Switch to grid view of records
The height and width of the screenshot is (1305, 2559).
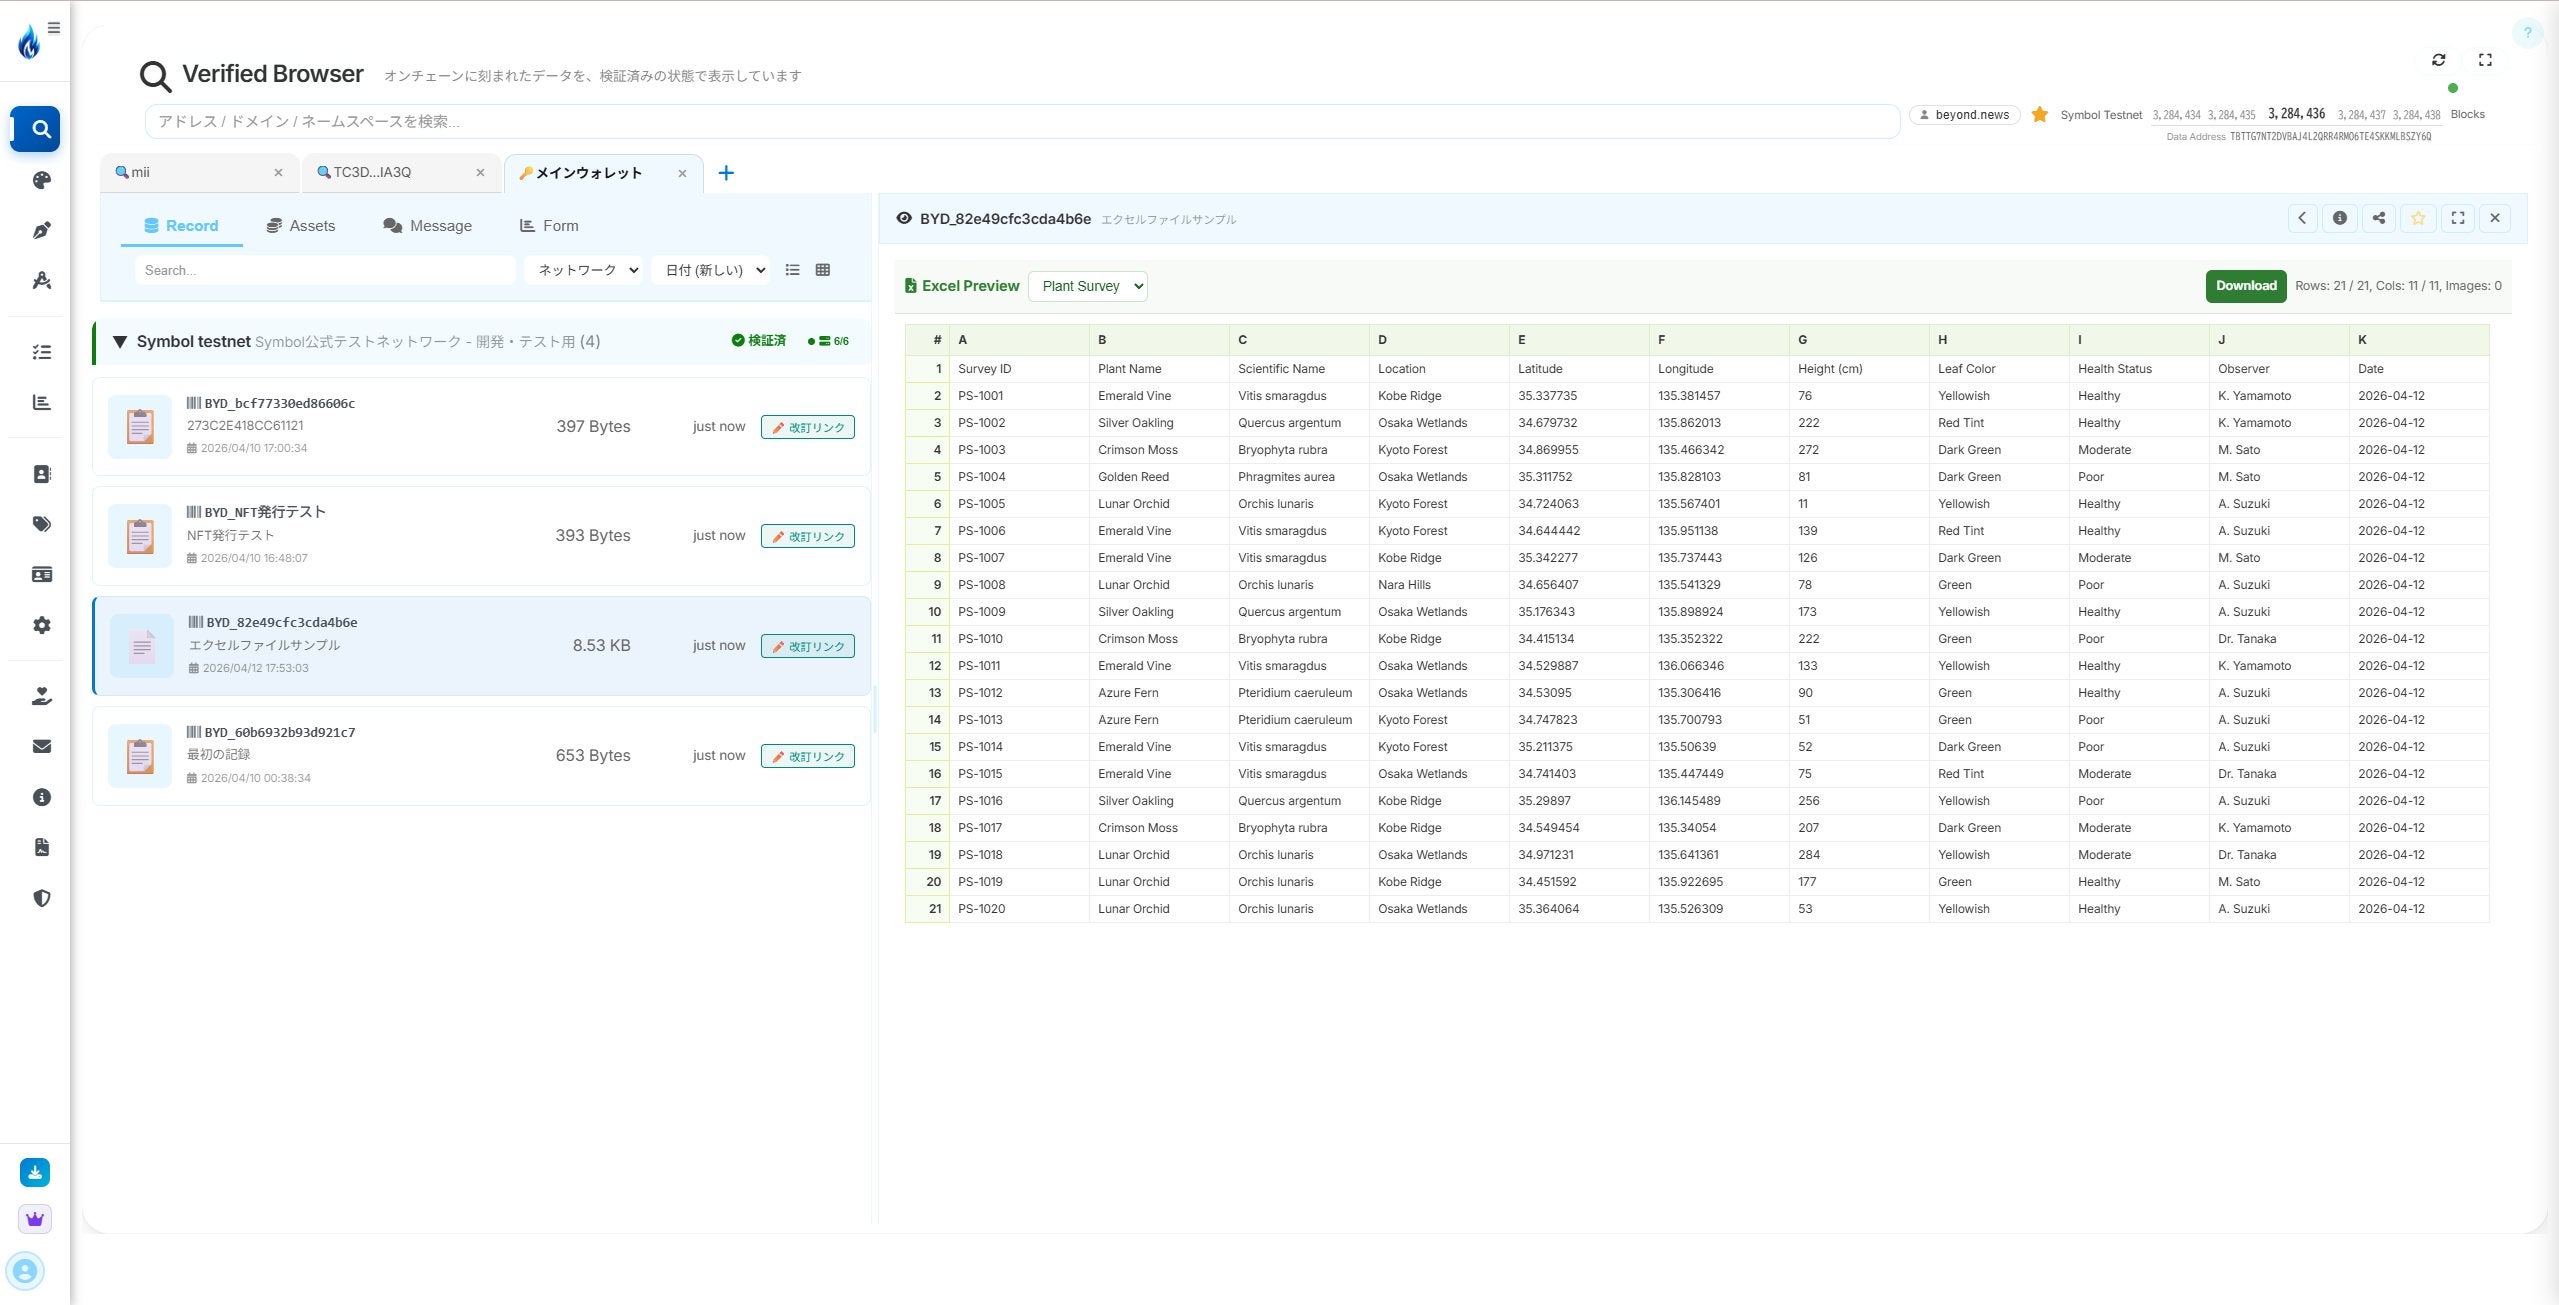coord(822,270)
